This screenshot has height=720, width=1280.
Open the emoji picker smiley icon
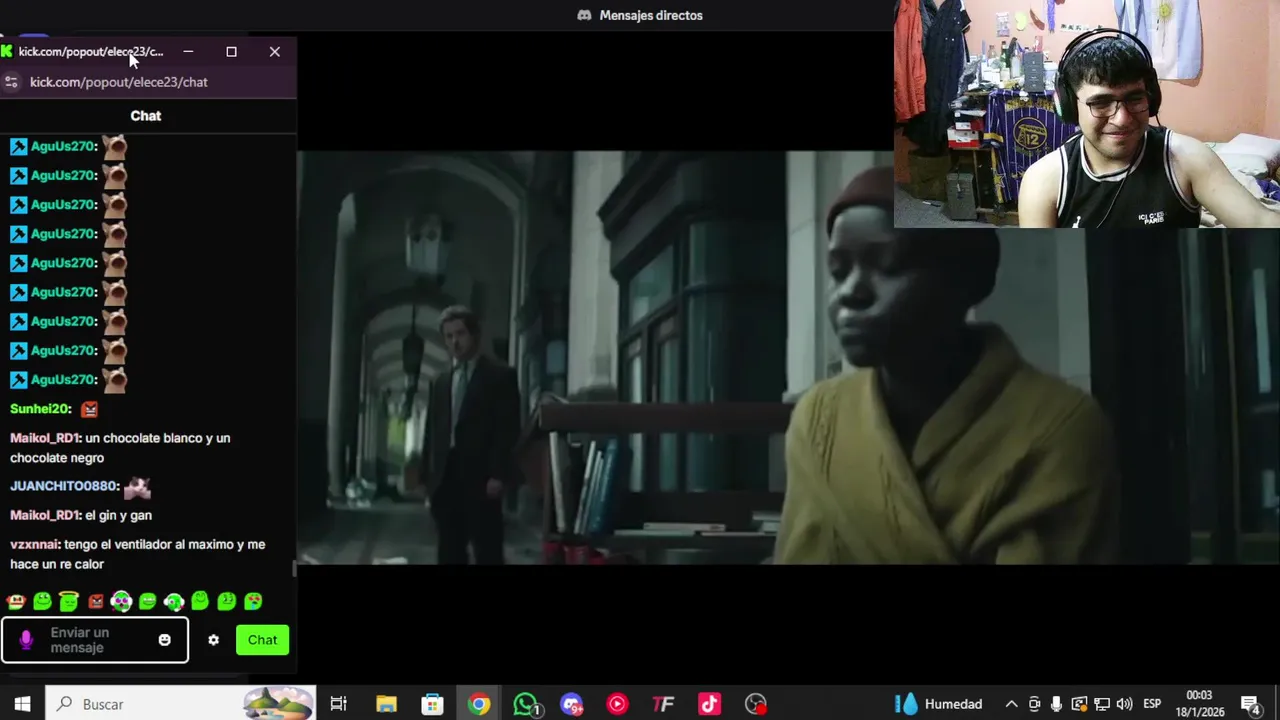165,640
